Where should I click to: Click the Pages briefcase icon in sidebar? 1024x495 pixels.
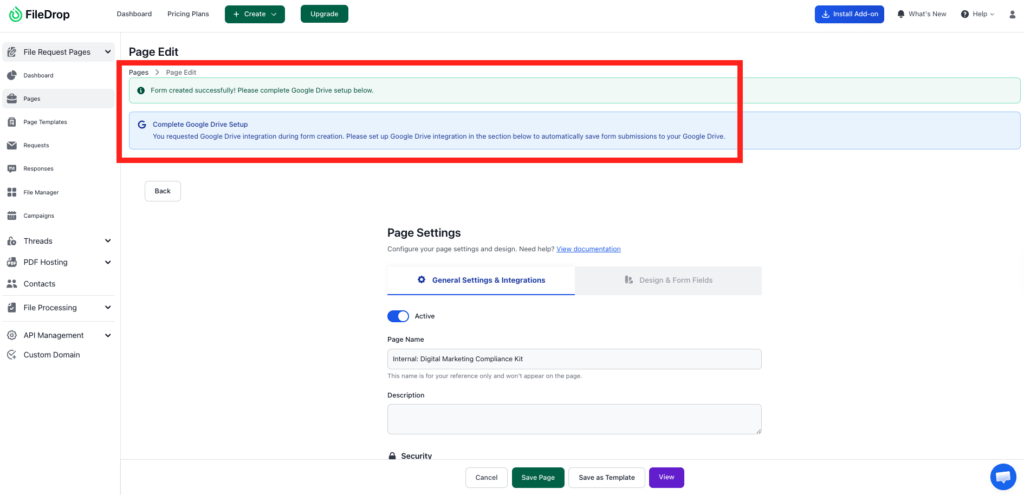click(12, 99)
